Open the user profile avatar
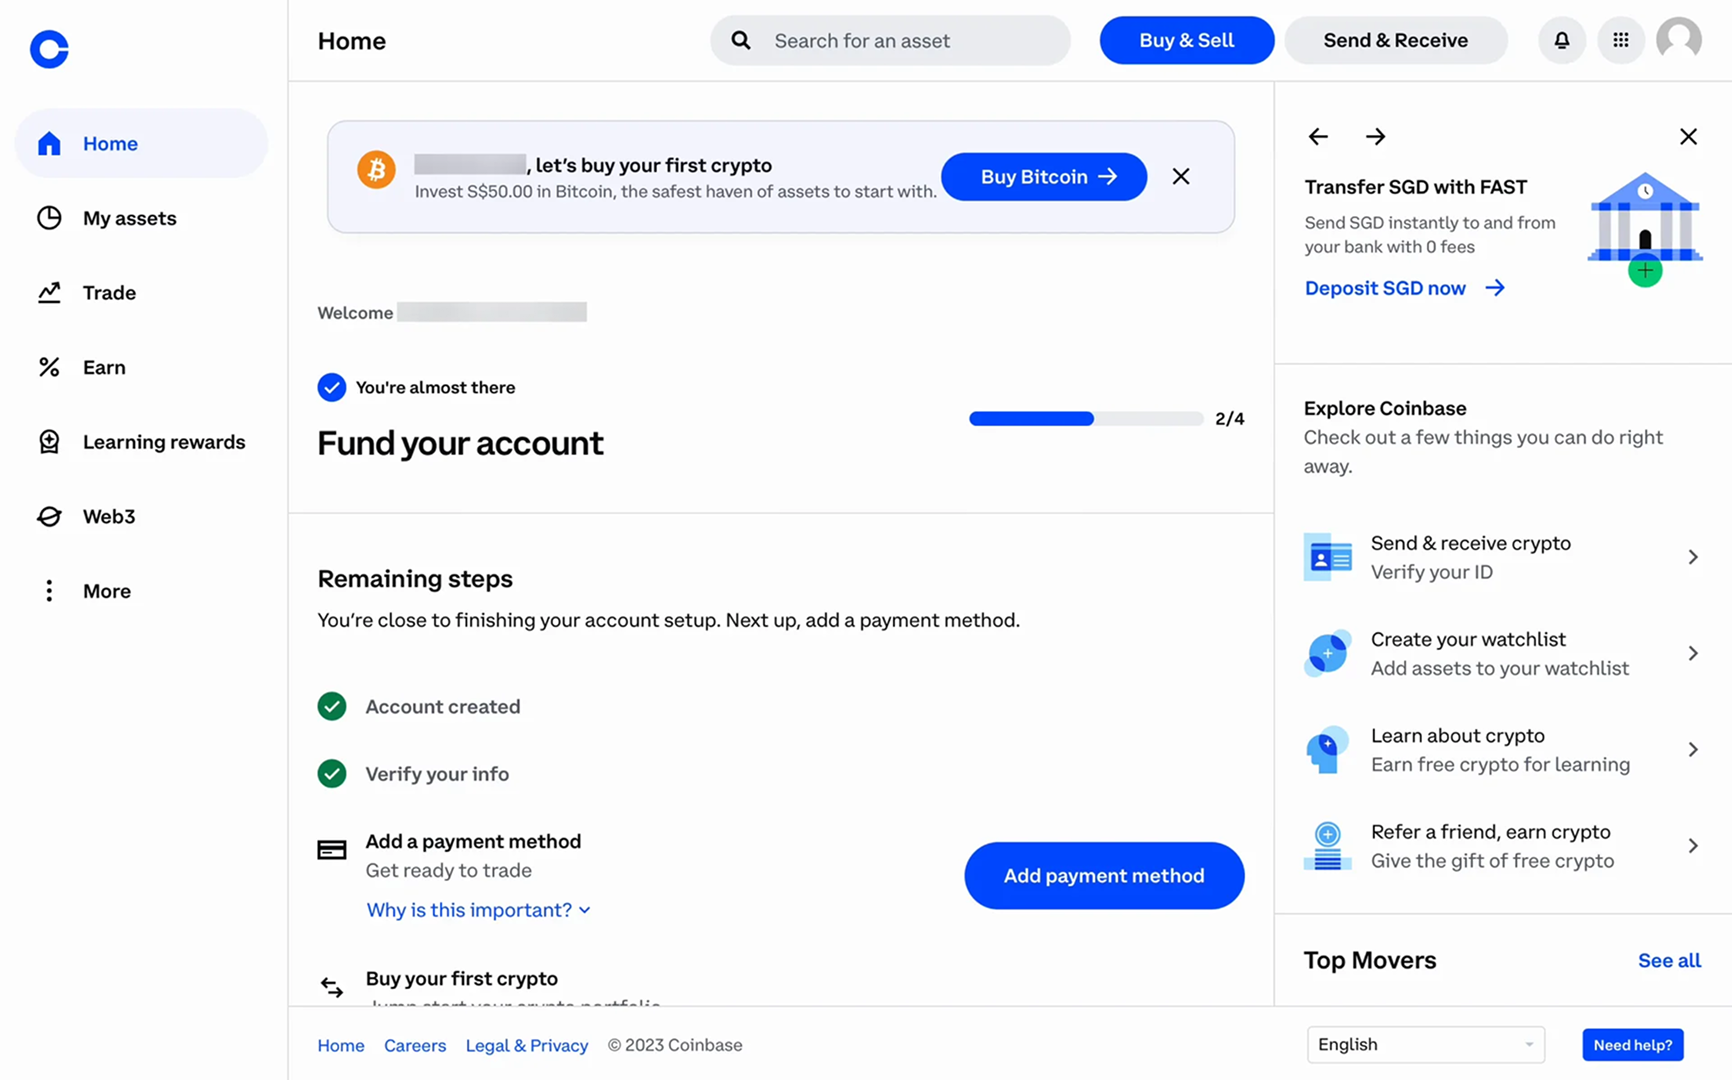This screenshot has height=1080, width=1732. coord(1679,40)
